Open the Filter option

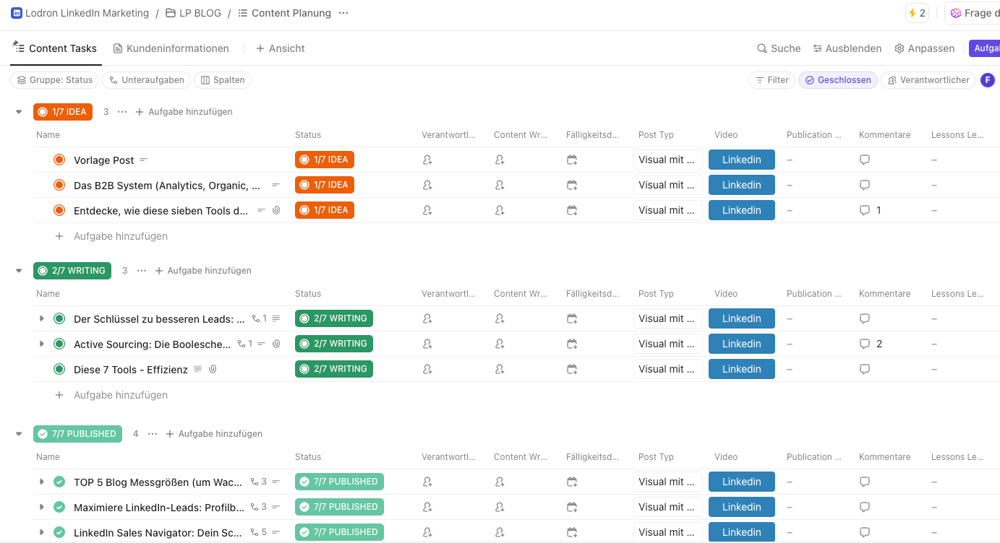(x=772, y=80)
